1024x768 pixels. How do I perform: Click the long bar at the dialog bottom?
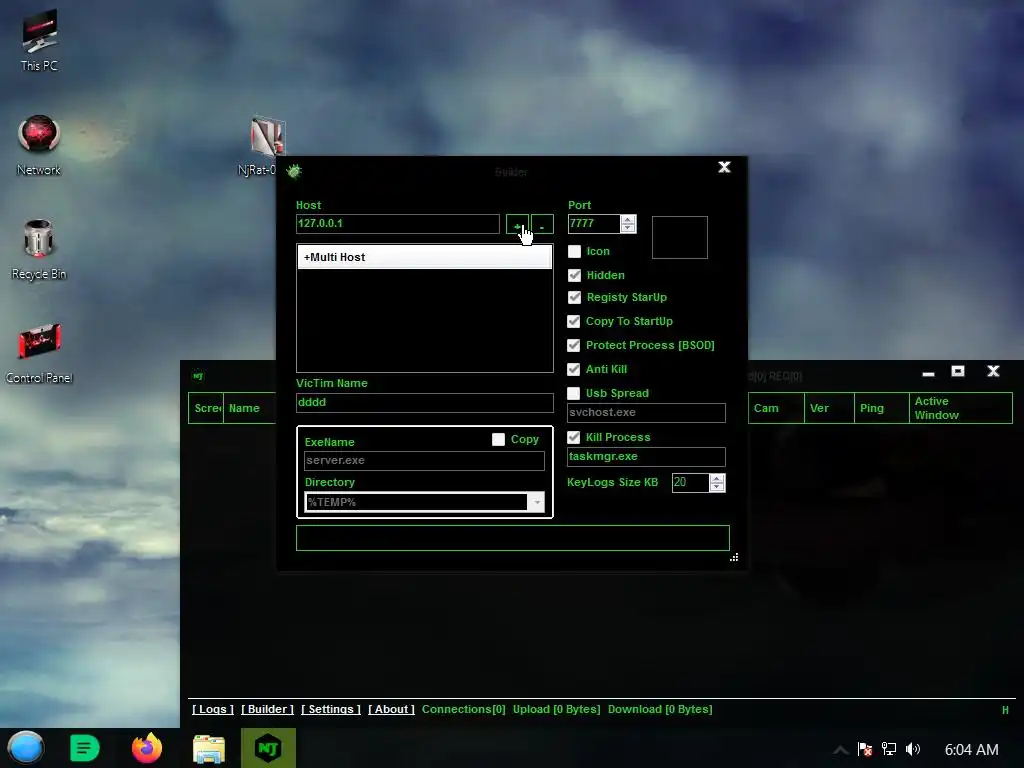[x=513, y=538]
